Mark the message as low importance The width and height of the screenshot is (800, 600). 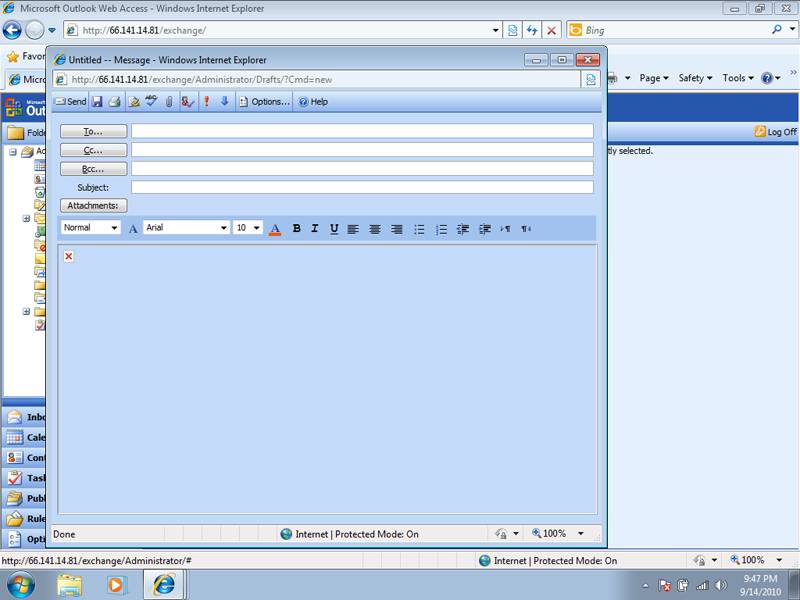pyautogui.click(x=223, y=101)
